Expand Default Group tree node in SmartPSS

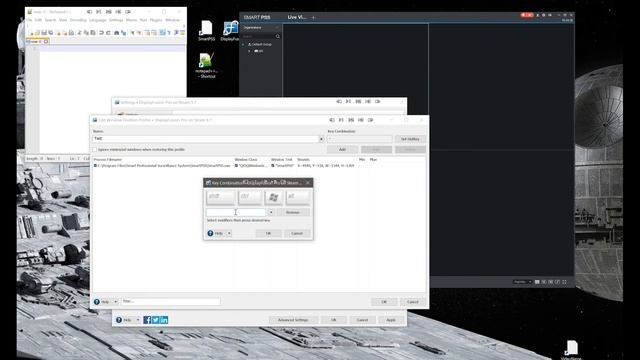(x=243, y=44)
